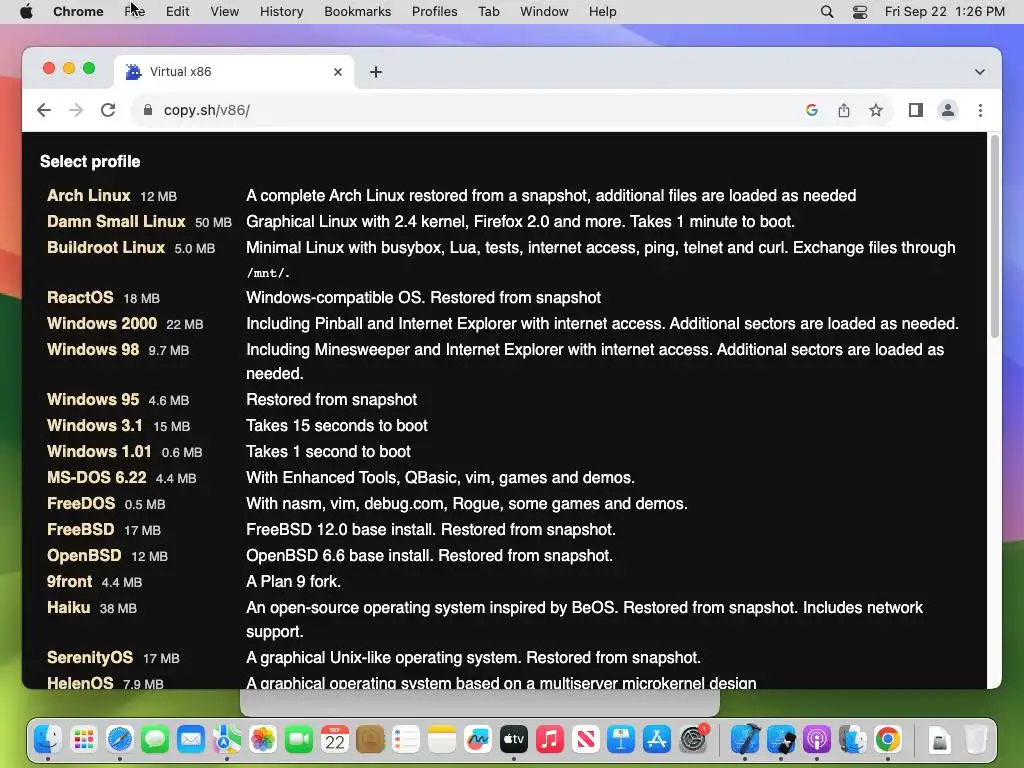Open Calendar showing 22 in the Dock

[334, 739]
